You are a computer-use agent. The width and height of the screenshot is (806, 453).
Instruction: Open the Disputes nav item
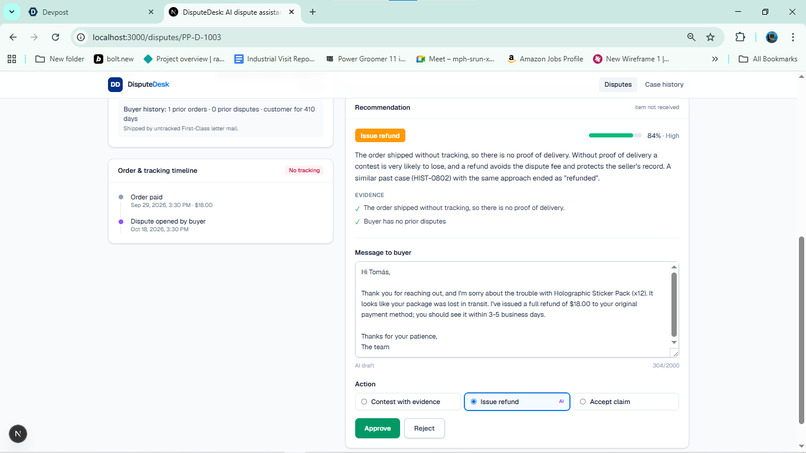tap(618, 84)
